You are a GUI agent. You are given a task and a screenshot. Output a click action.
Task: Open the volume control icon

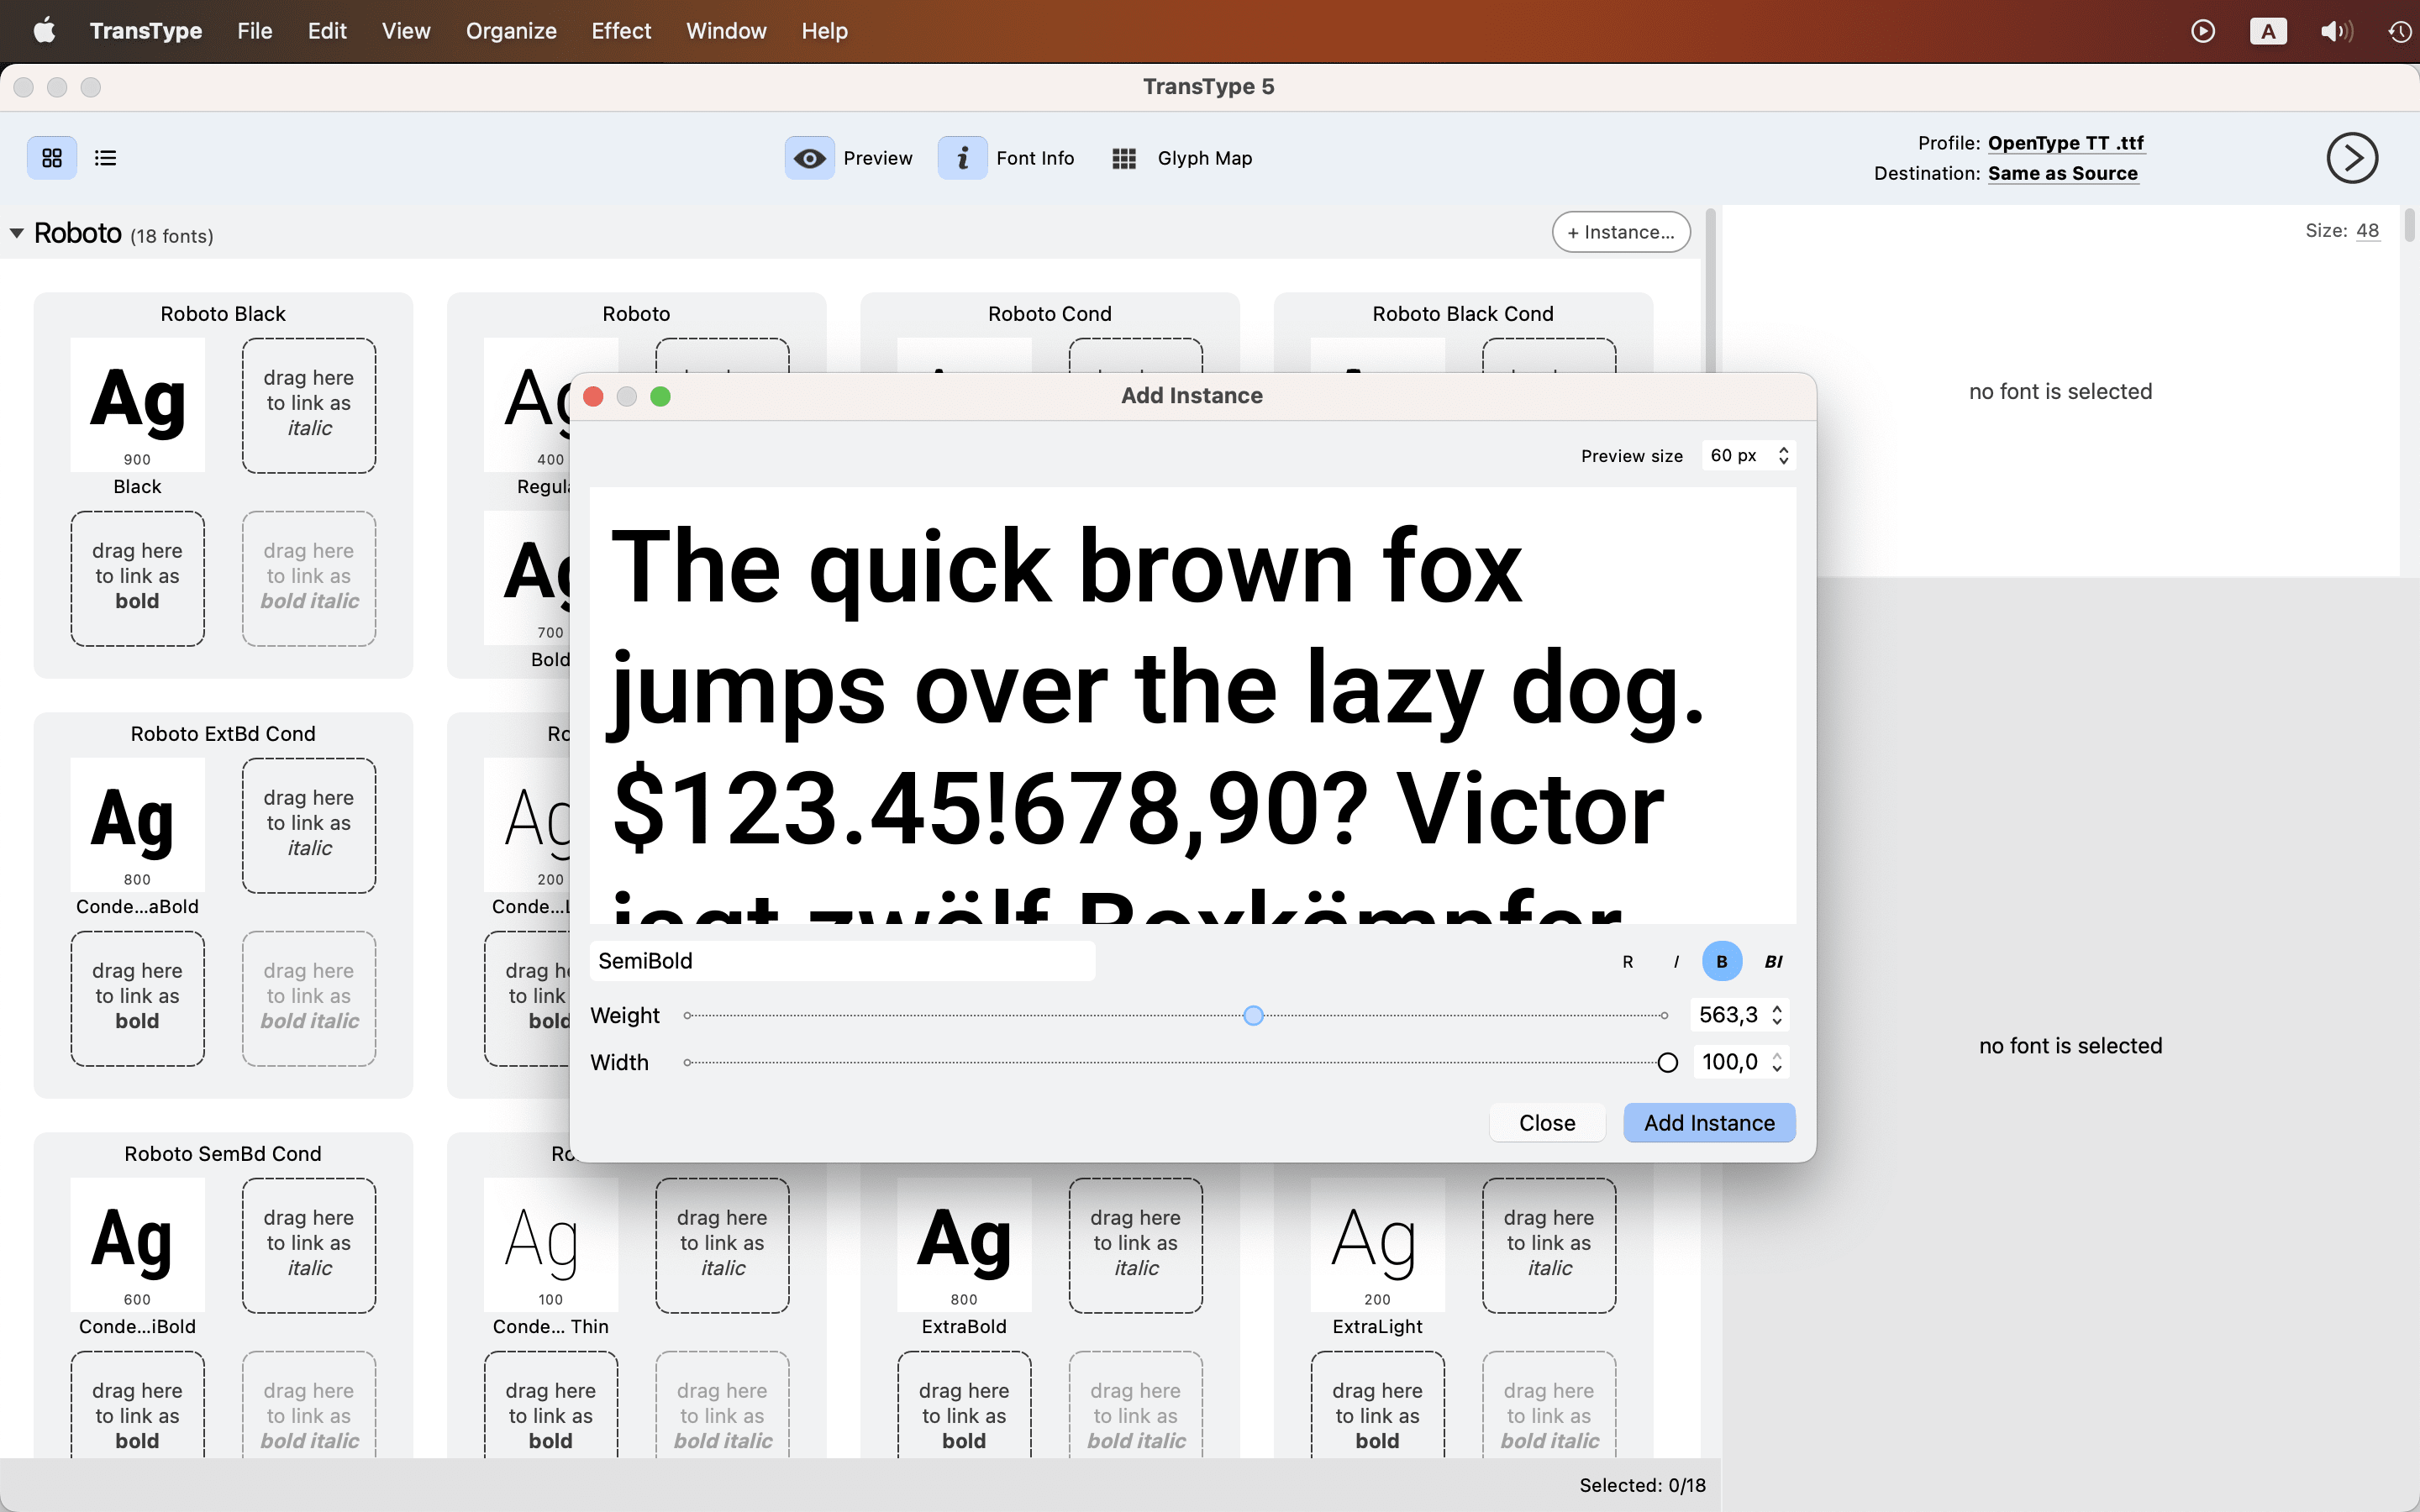click(x=2336, y=31)
